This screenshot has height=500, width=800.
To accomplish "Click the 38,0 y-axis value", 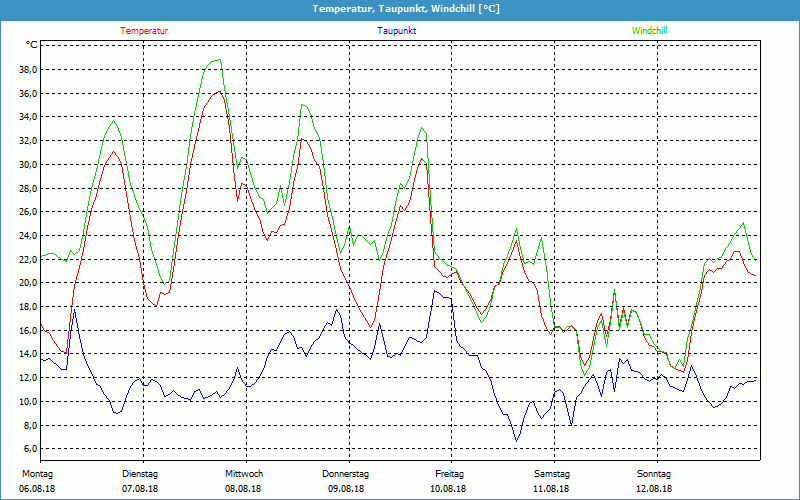I will coord(28,69).
